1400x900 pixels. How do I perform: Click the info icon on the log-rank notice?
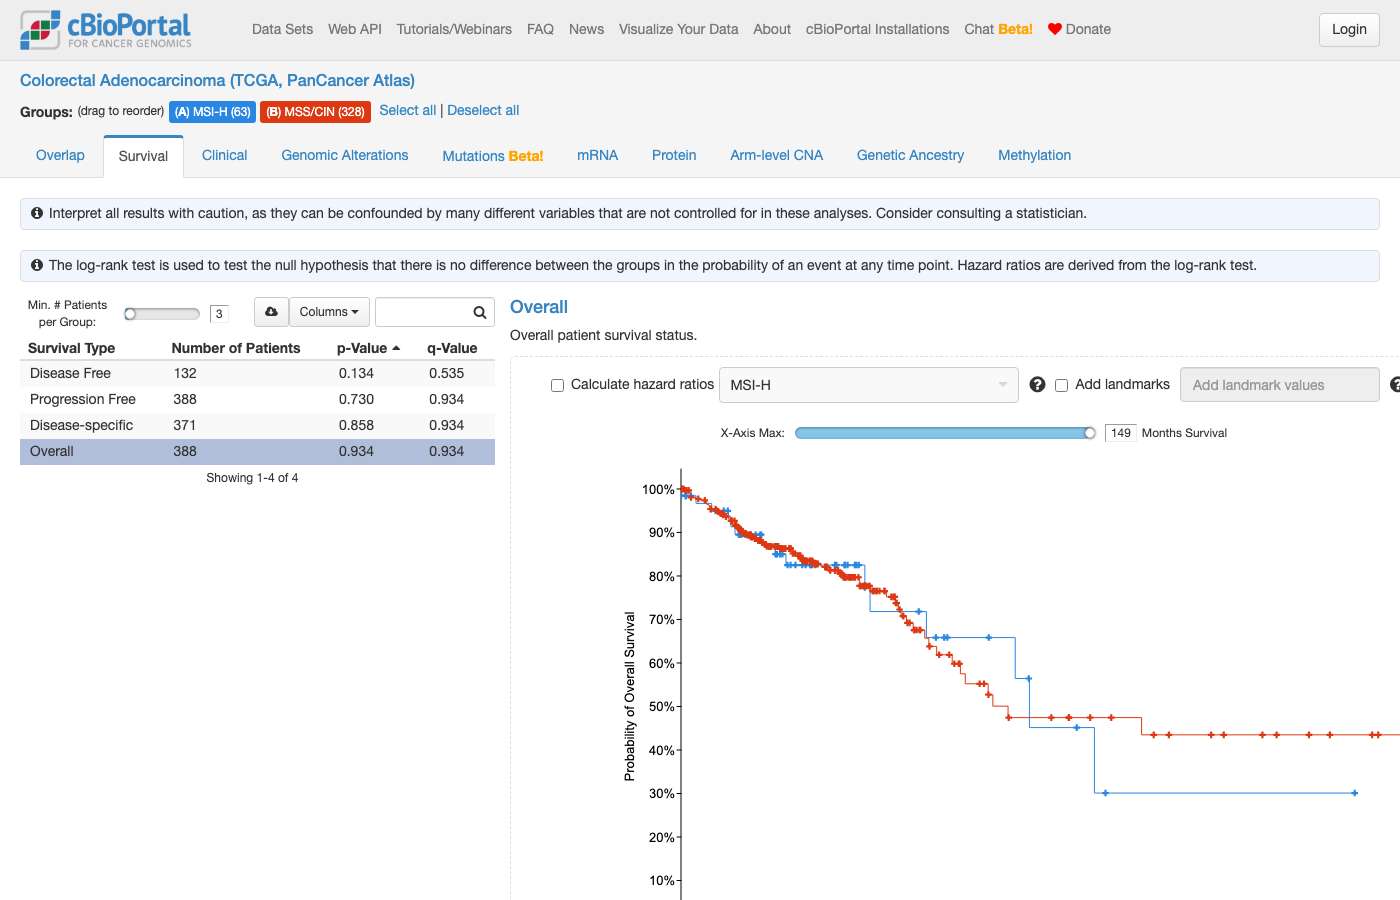click(x=37, y=265)
